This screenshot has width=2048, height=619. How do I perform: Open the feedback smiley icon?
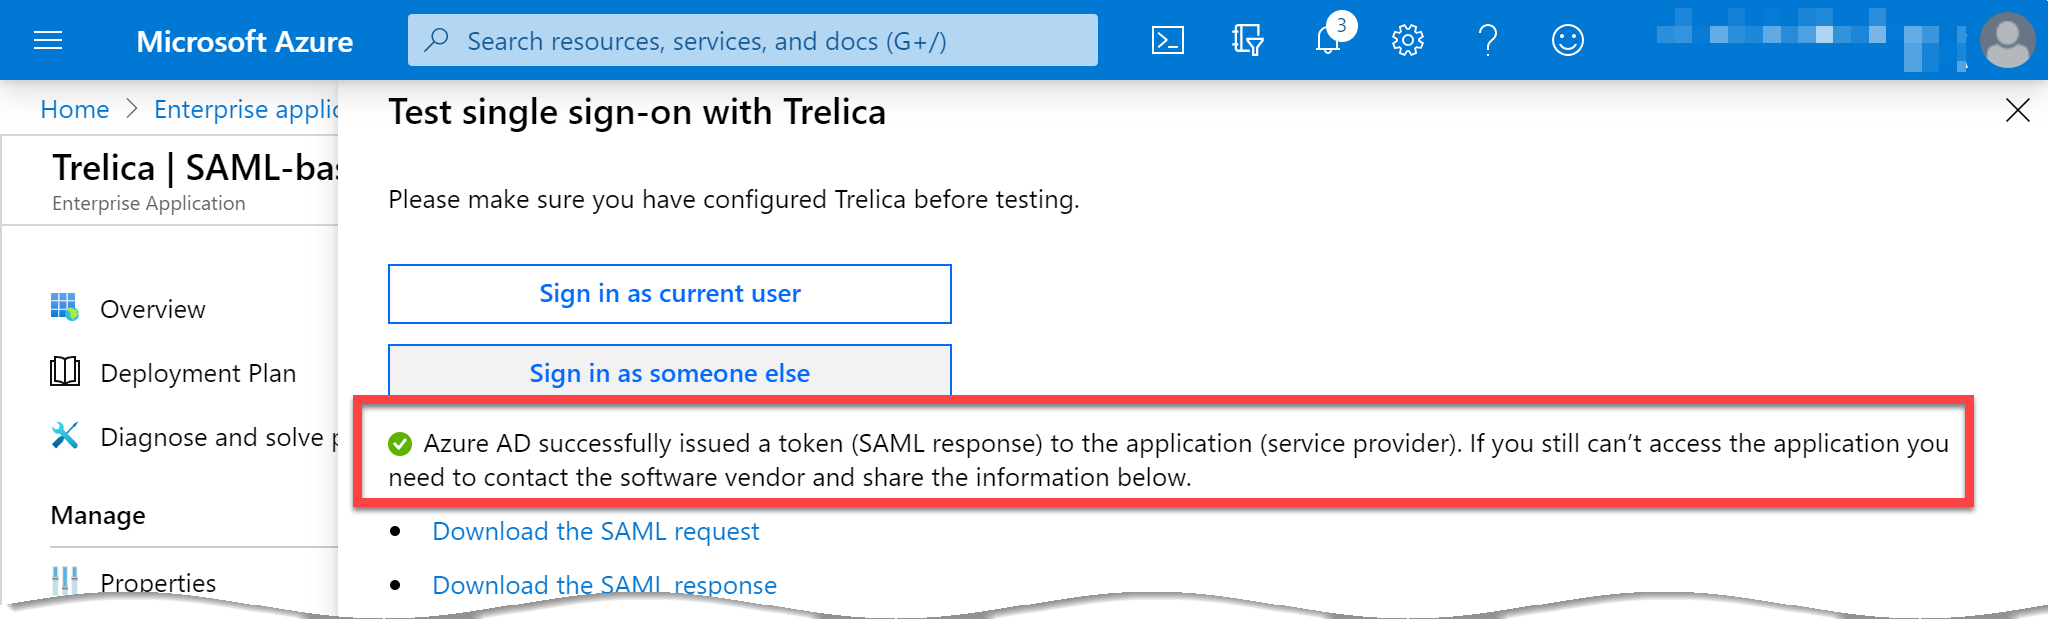click(1567, 41)
